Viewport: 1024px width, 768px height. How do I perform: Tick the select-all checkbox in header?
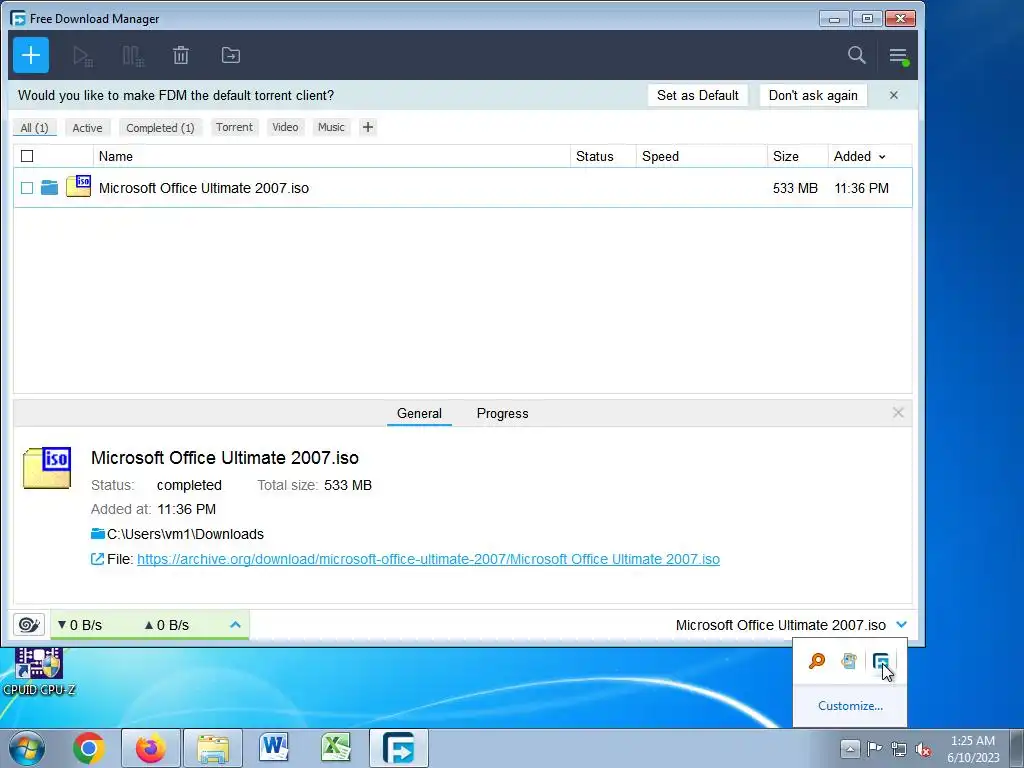tap(27, 156)
